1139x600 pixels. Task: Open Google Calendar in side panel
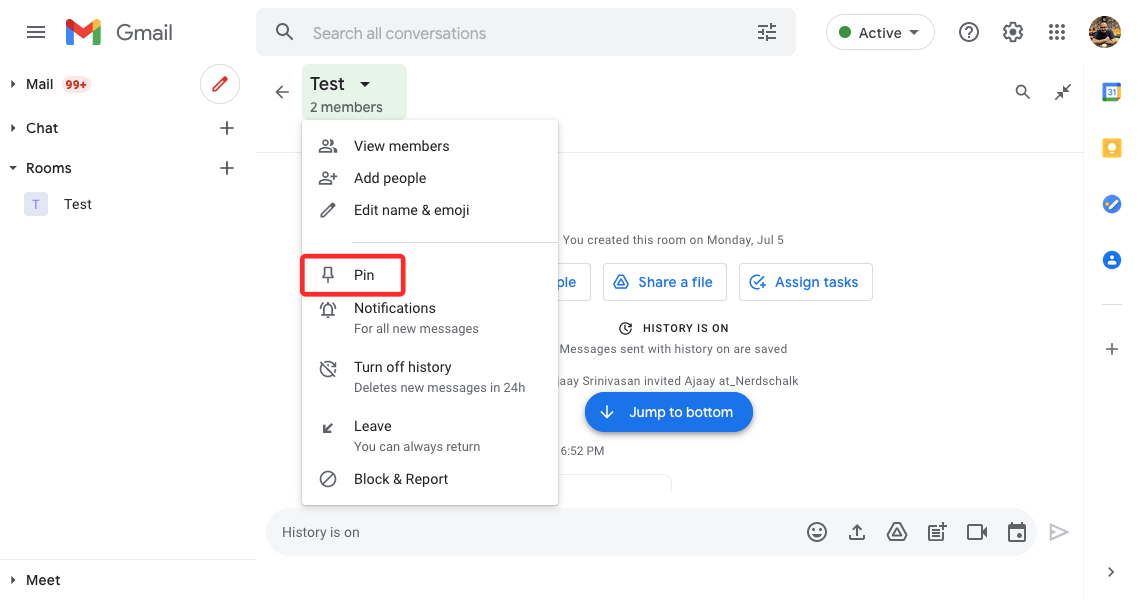tap(1111, 92)
